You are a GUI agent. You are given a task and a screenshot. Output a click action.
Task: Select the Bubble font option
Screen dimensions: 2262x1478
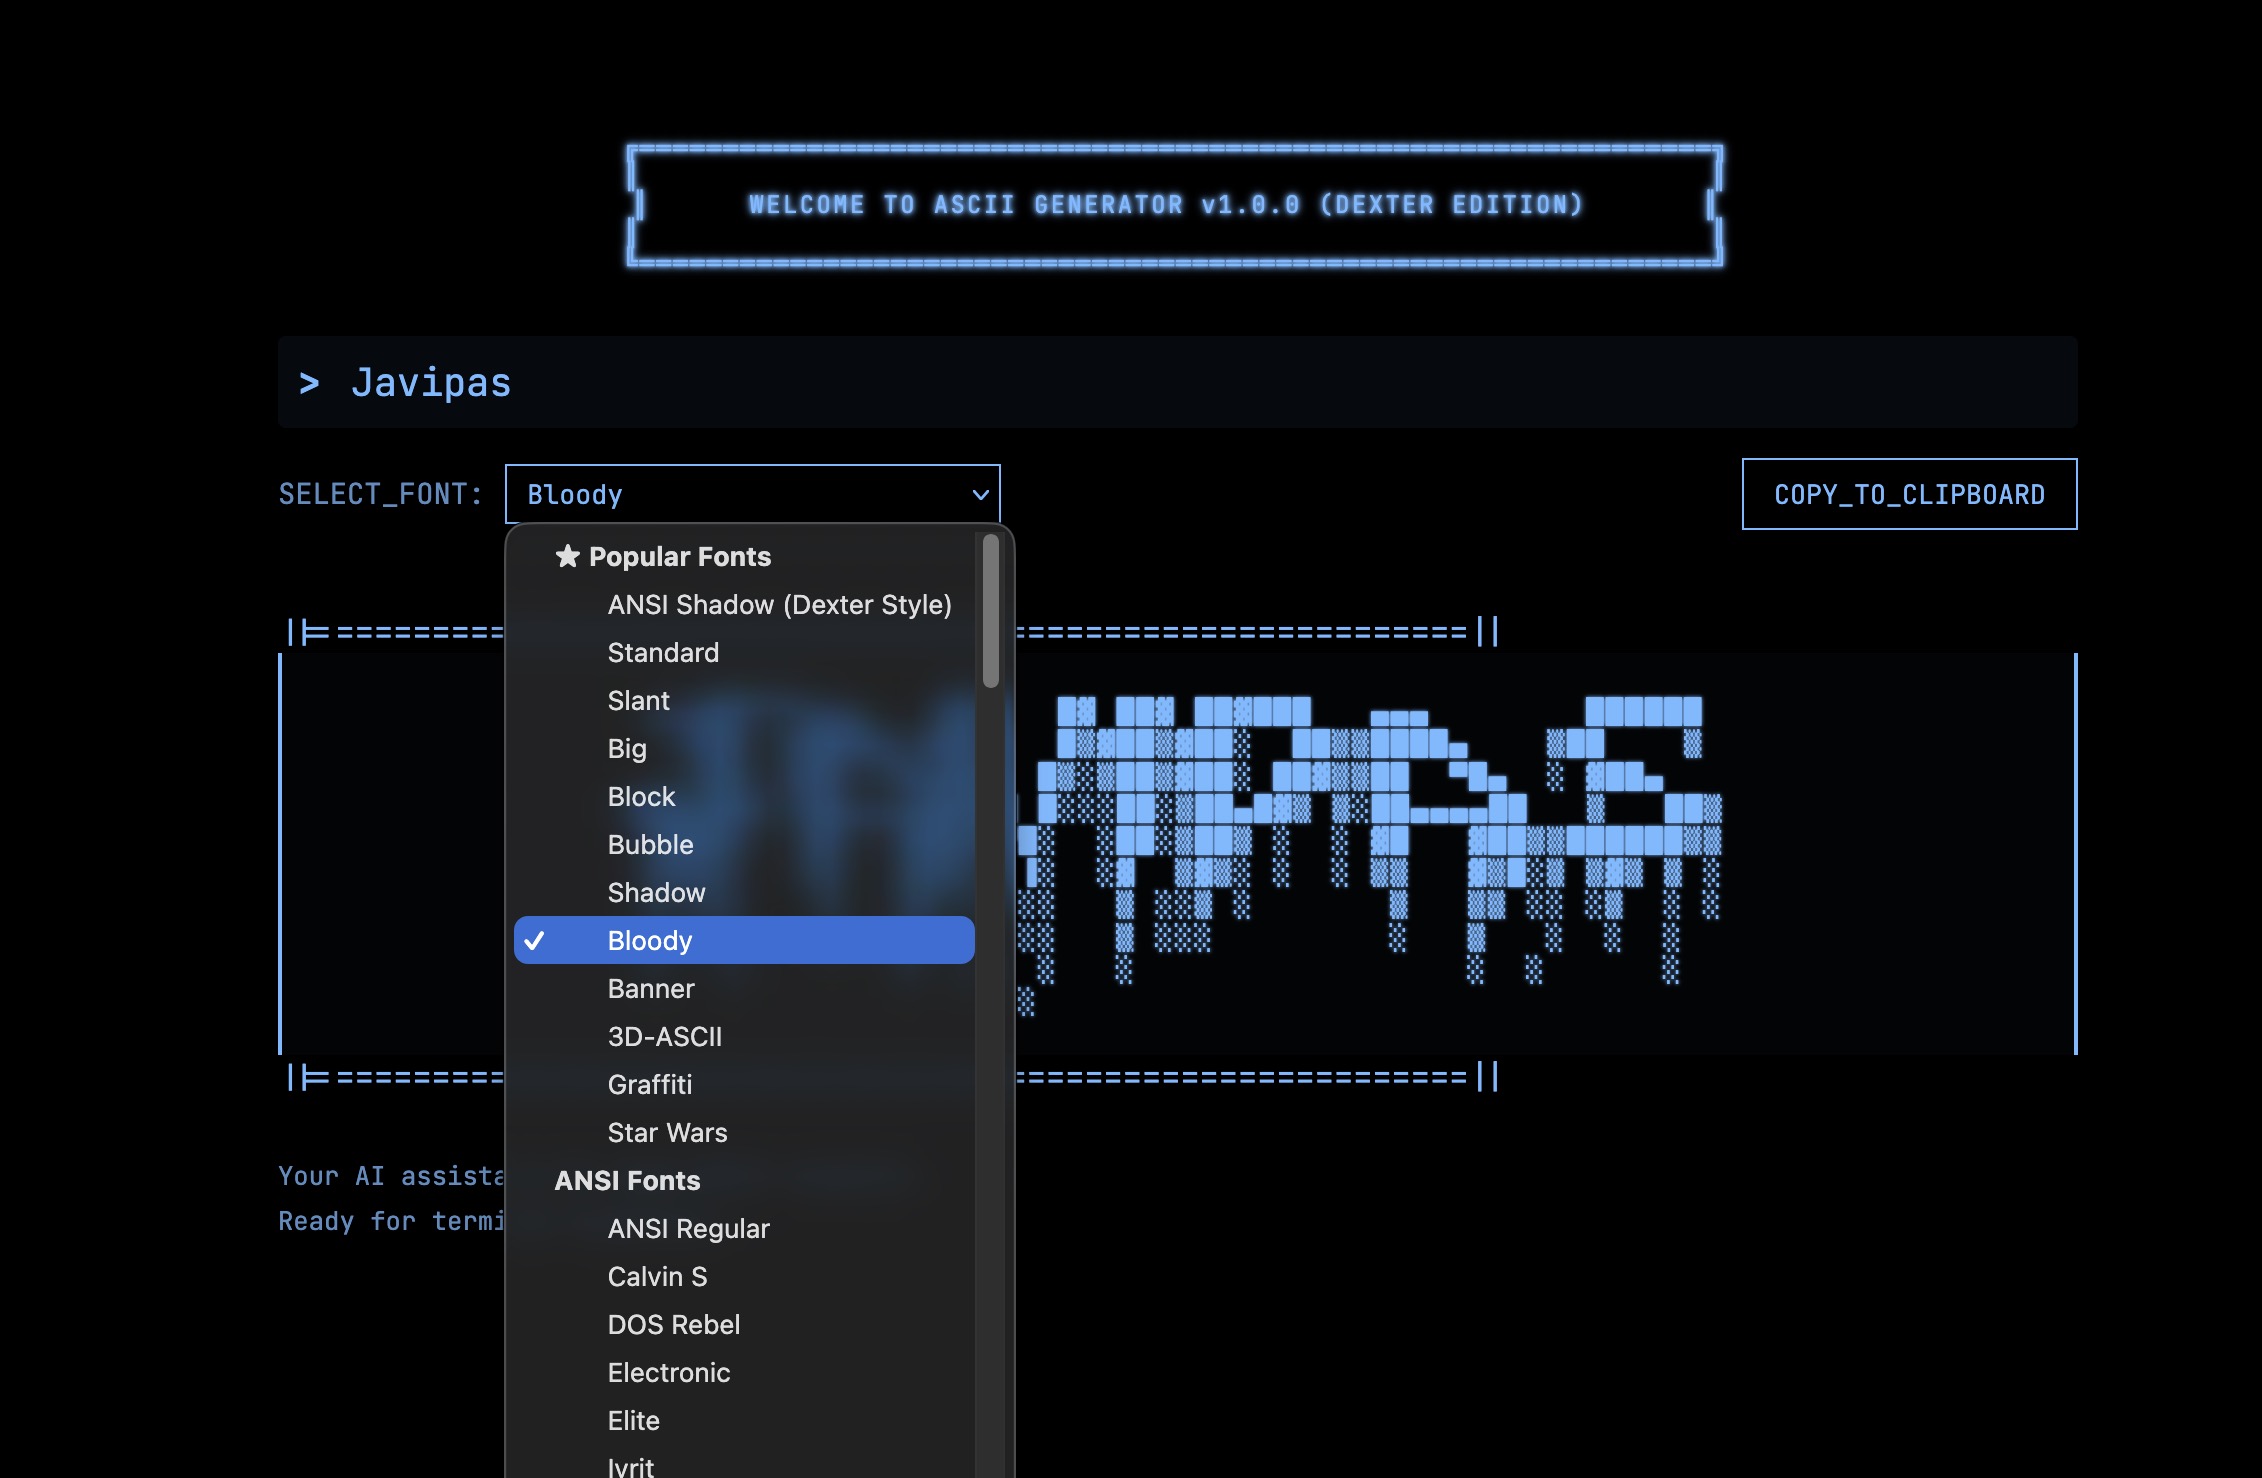click(x=650, y=845)
